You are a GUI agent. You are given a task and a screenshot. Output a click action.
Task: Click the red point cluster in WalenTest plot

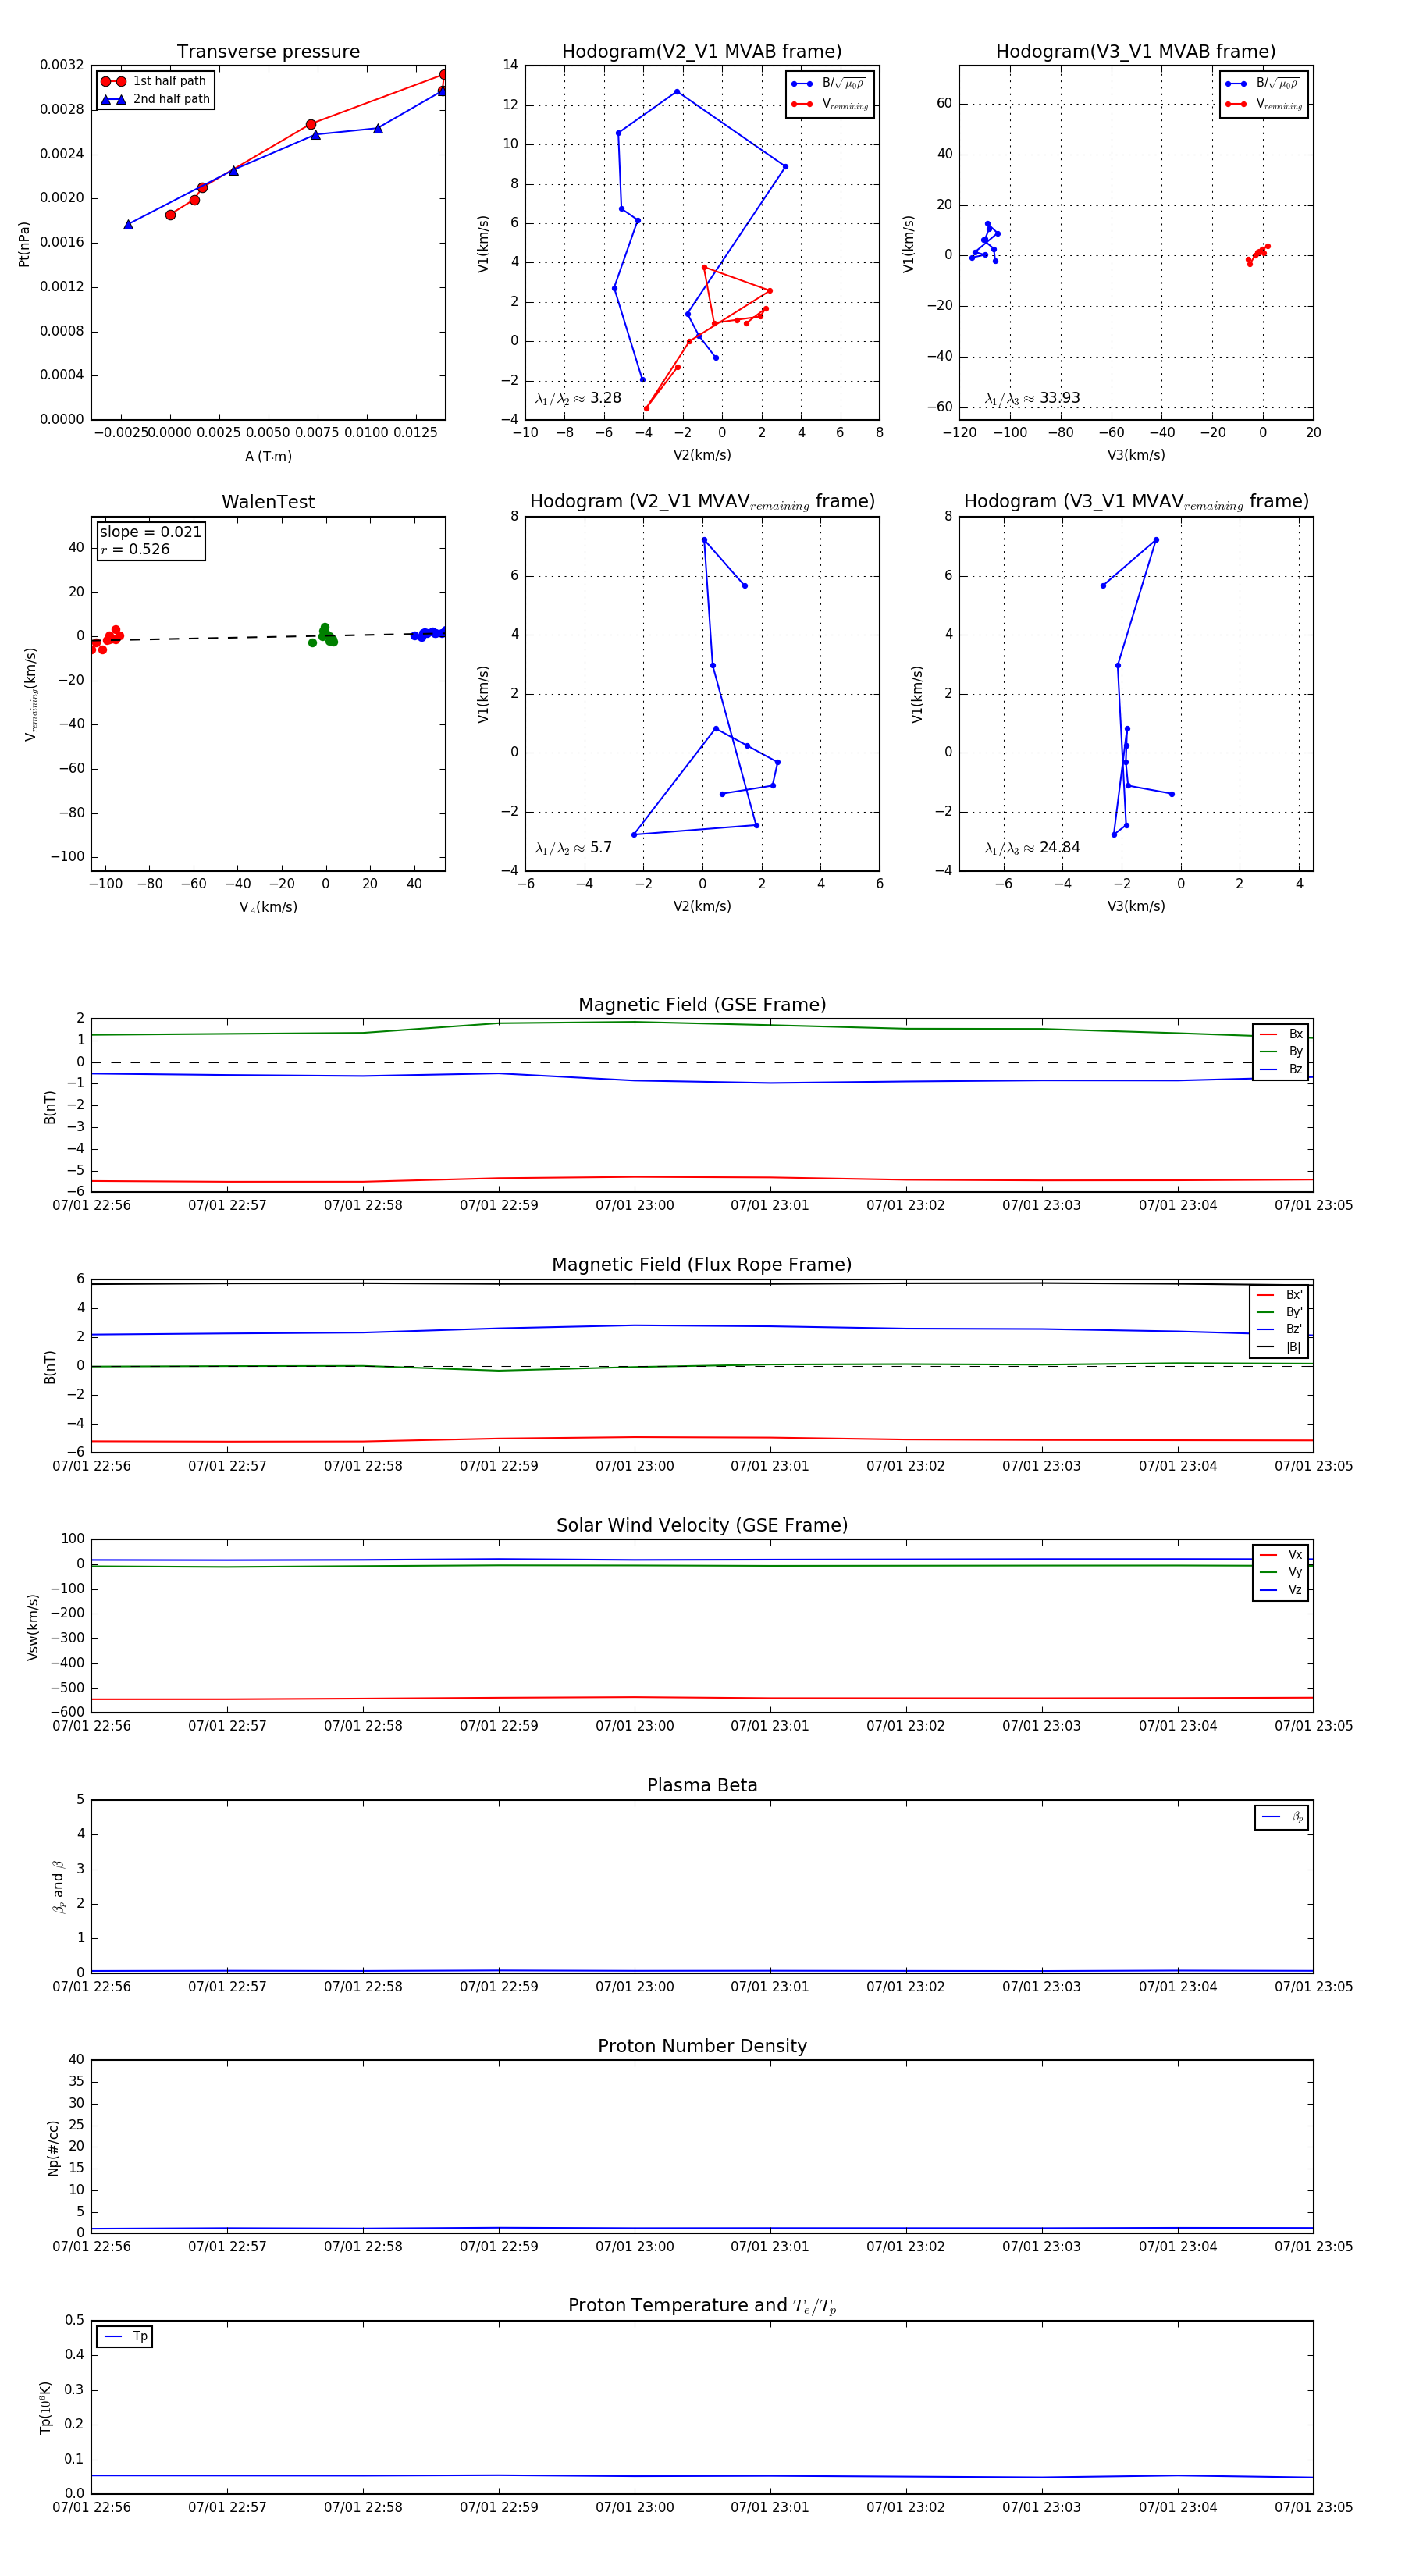(x=105, y=639)
